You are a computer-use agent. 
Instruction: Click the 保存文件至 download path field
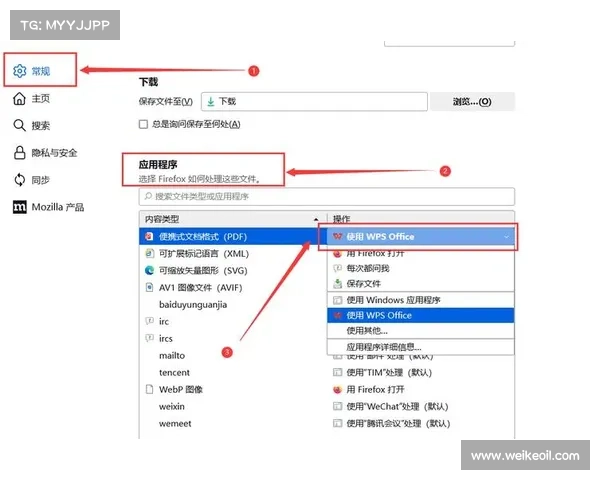pyautogui.click(x=314, y=101)
